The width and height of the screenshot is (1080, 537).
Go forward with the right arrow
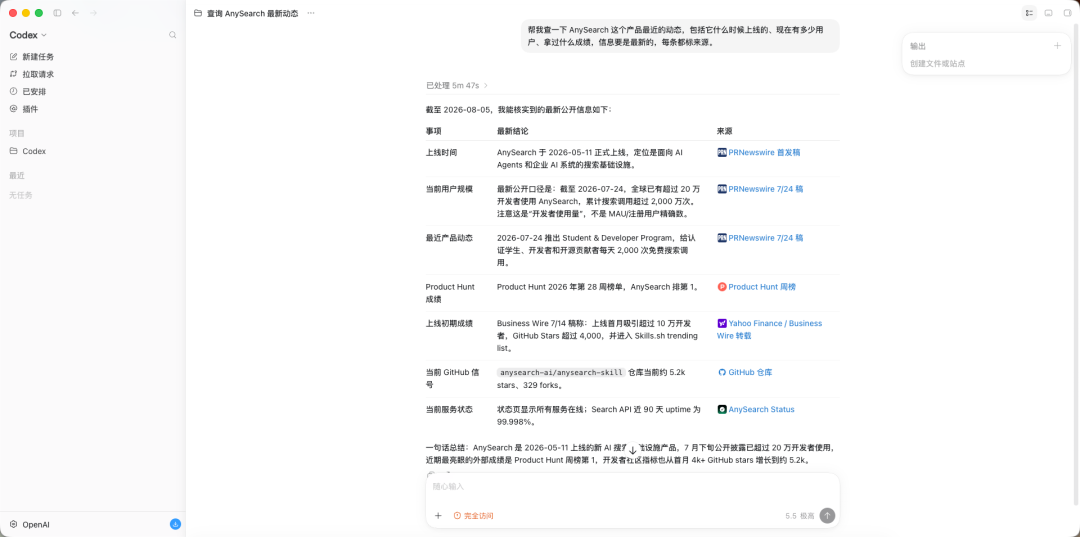pos(94,13)
